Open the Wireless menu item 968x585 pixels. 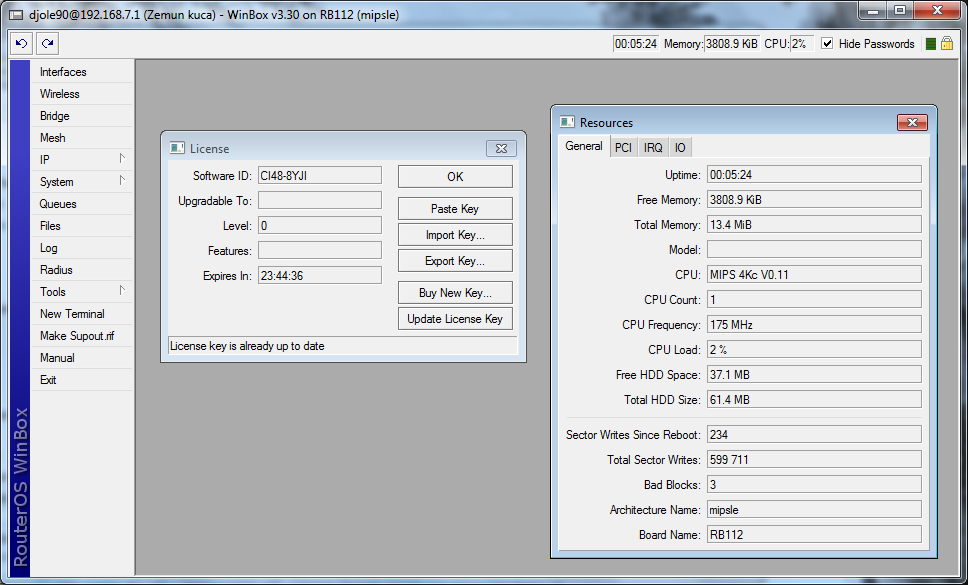click(x=82, y=94)
